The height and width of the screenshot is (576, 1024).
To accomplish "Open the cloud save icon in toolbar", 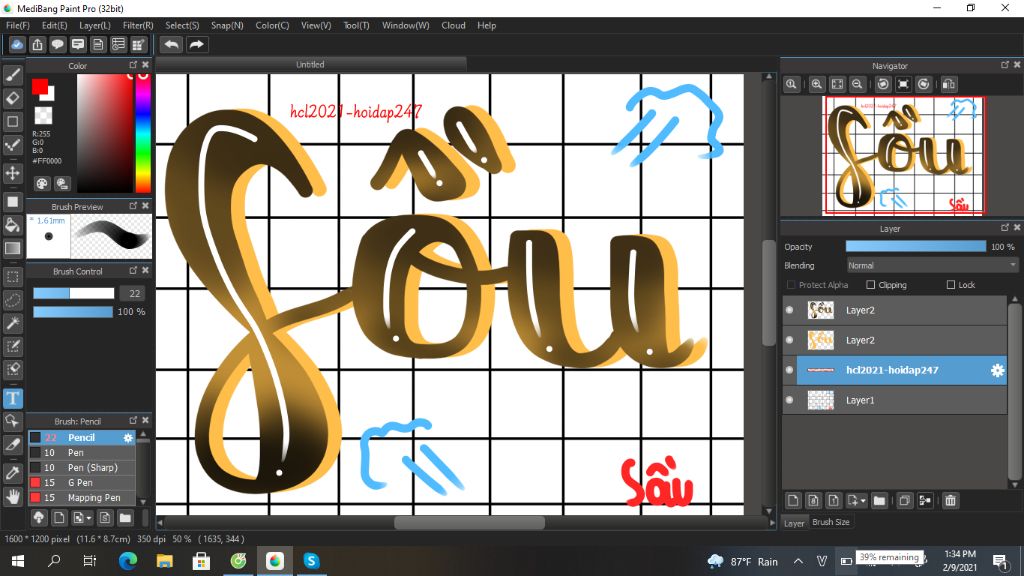I will (17, 44).
